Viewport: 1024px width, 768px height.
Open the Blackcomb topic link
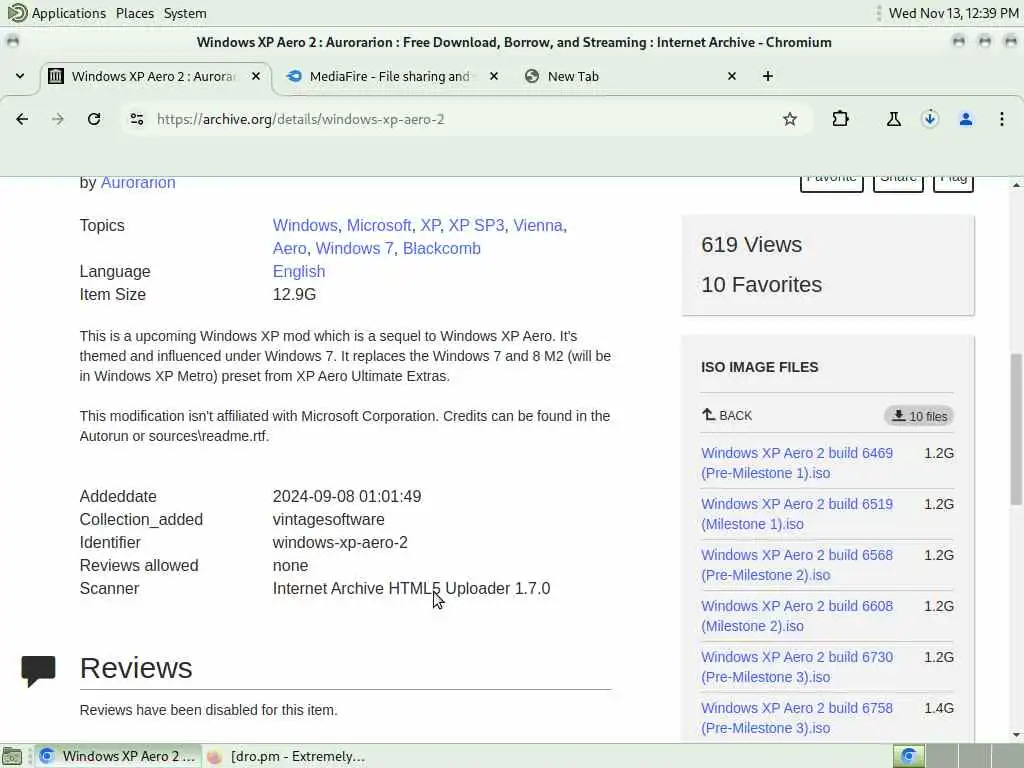click(441, 248)
